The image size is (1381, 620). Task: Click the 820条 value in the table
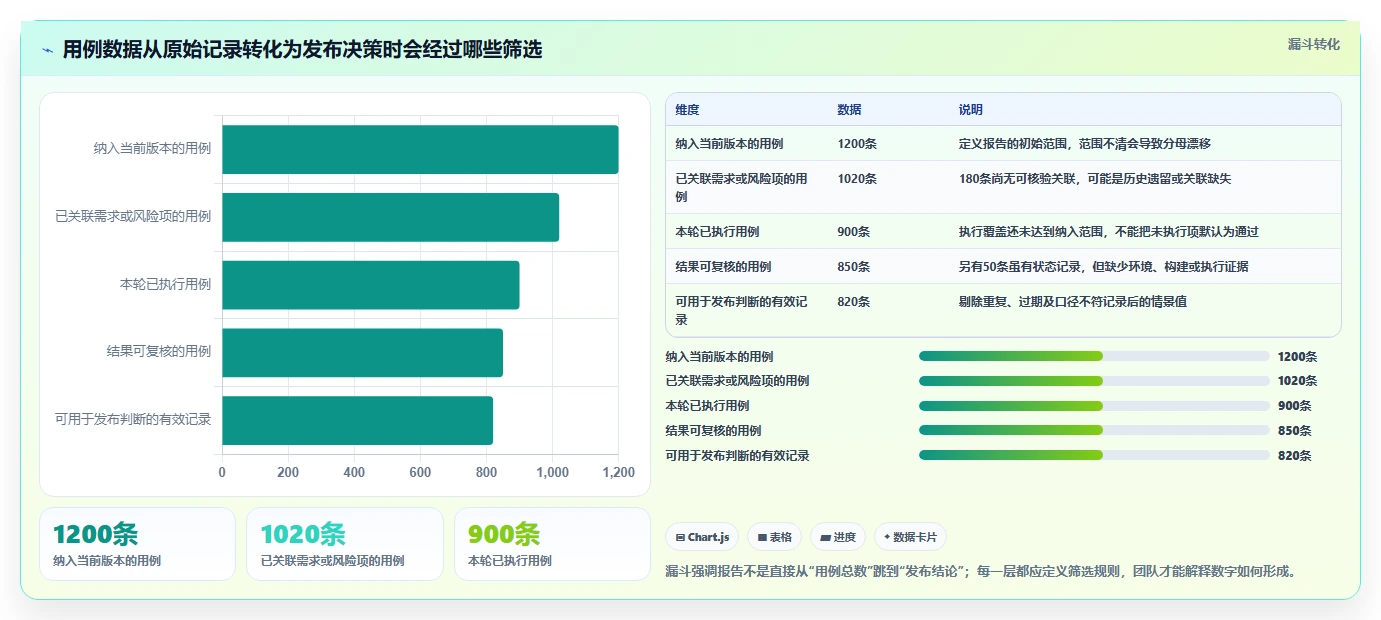853,302
